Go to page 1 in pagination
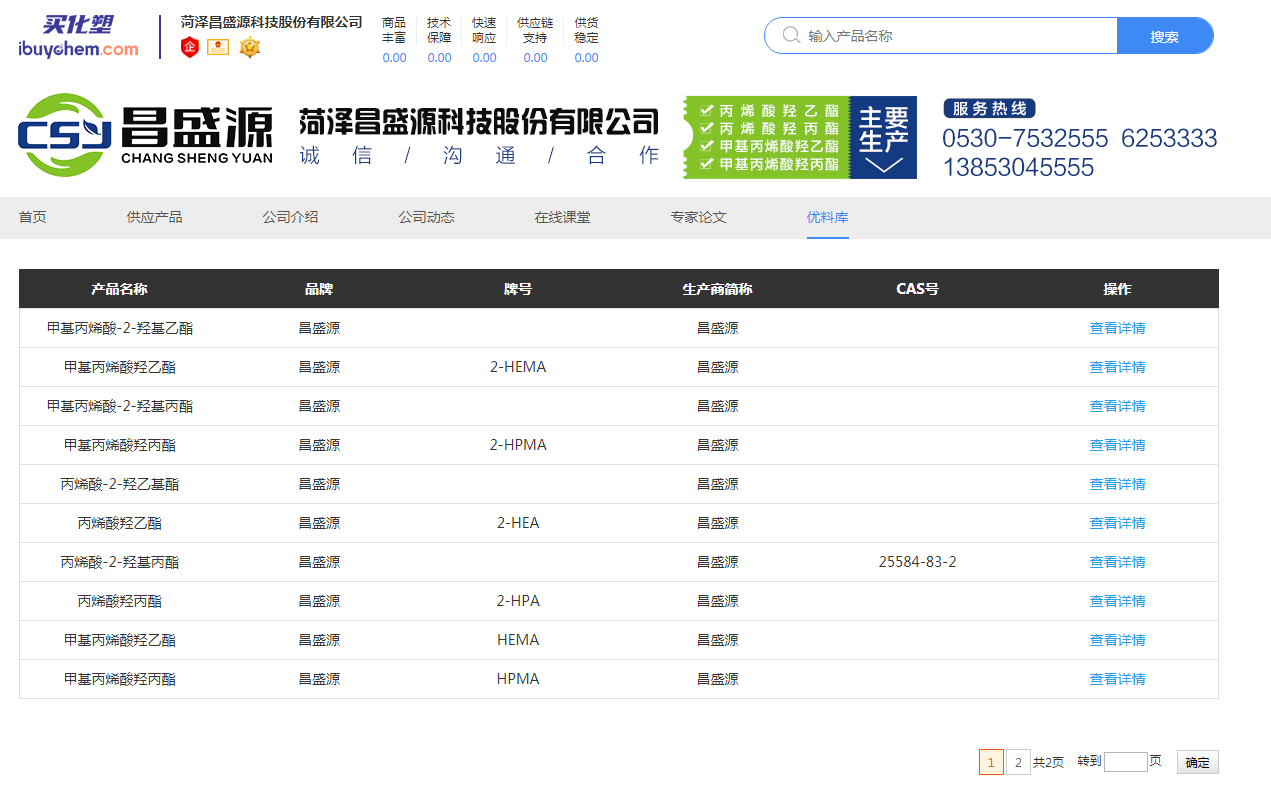 point(991,762)
